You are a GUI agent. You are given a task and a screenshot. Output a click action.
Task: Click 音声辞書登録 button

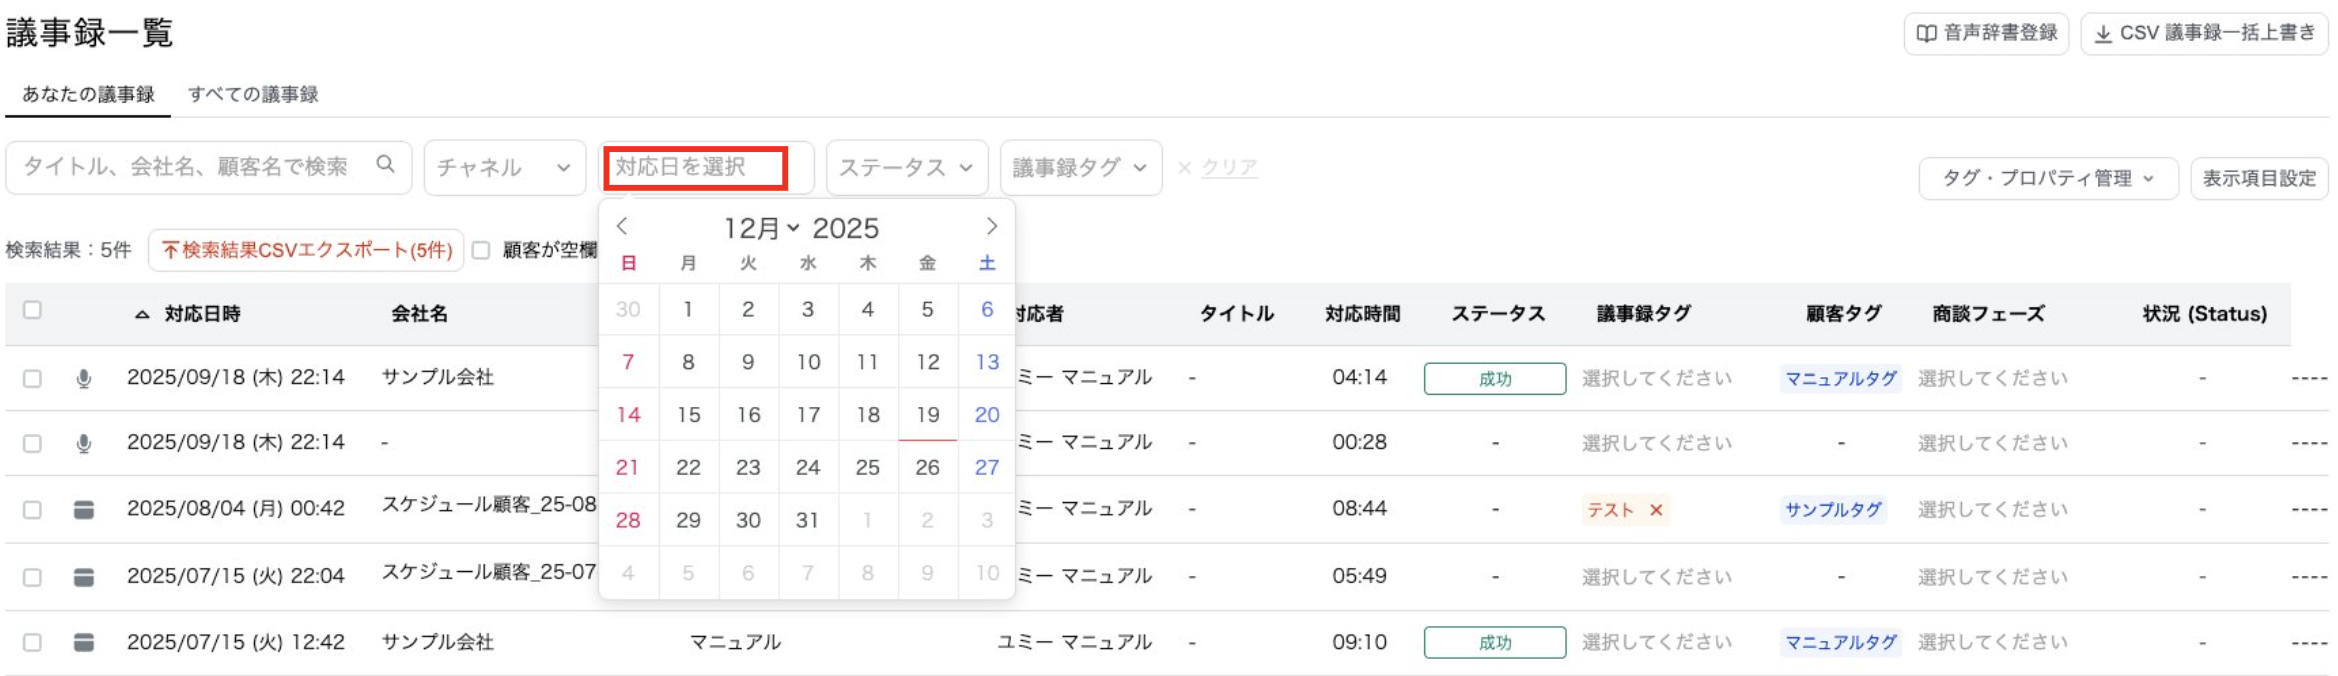click(x=1986, y=33)
